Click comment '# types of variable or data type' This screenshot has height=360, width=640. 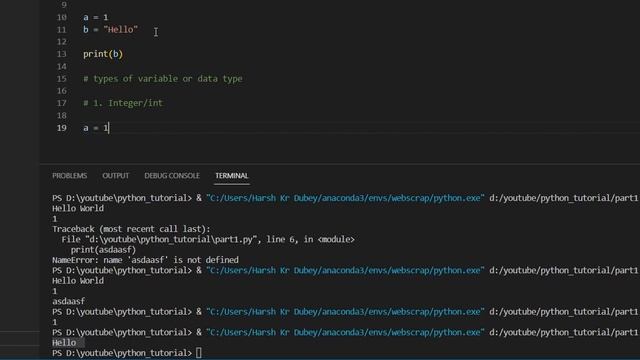[x=163, y=78]
